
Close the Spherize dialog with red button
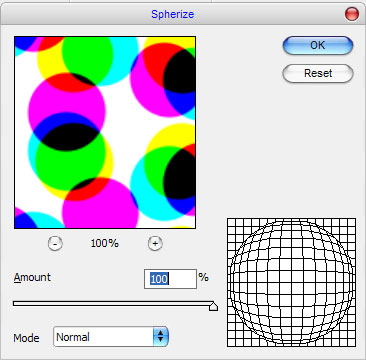[x=352, y=14]
